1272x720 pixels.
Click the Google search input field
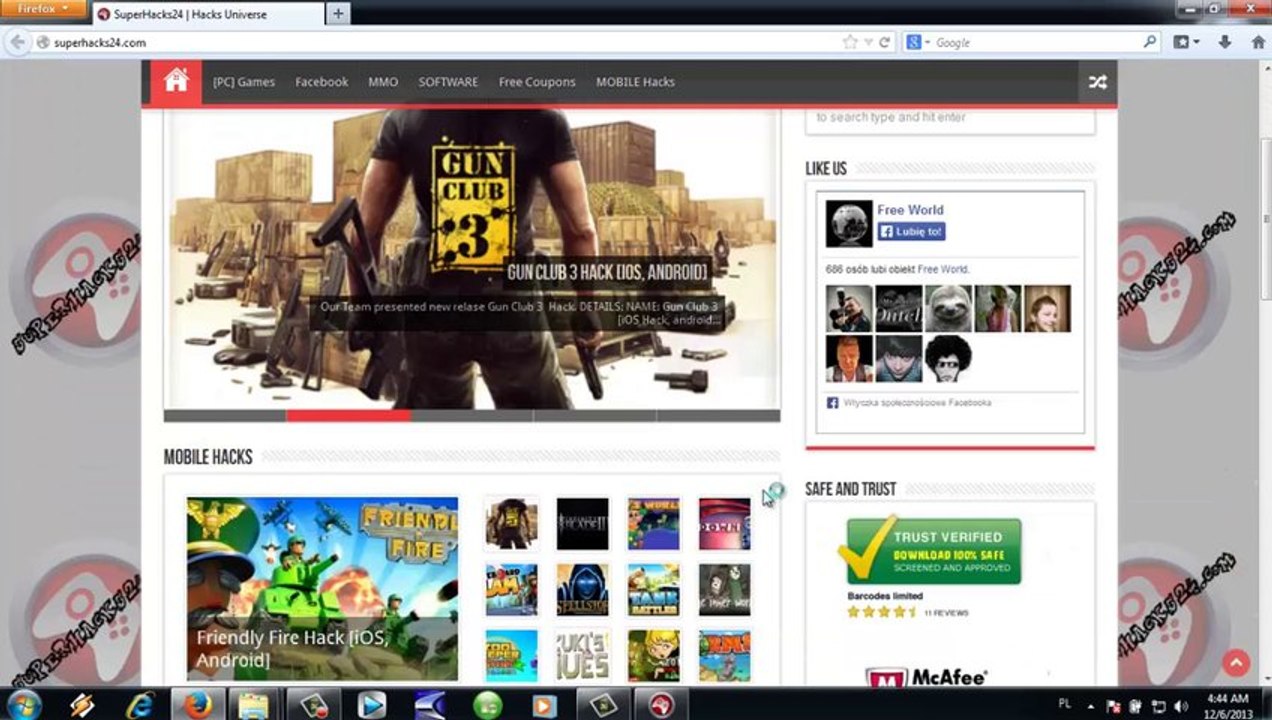tap(1037, 42)
